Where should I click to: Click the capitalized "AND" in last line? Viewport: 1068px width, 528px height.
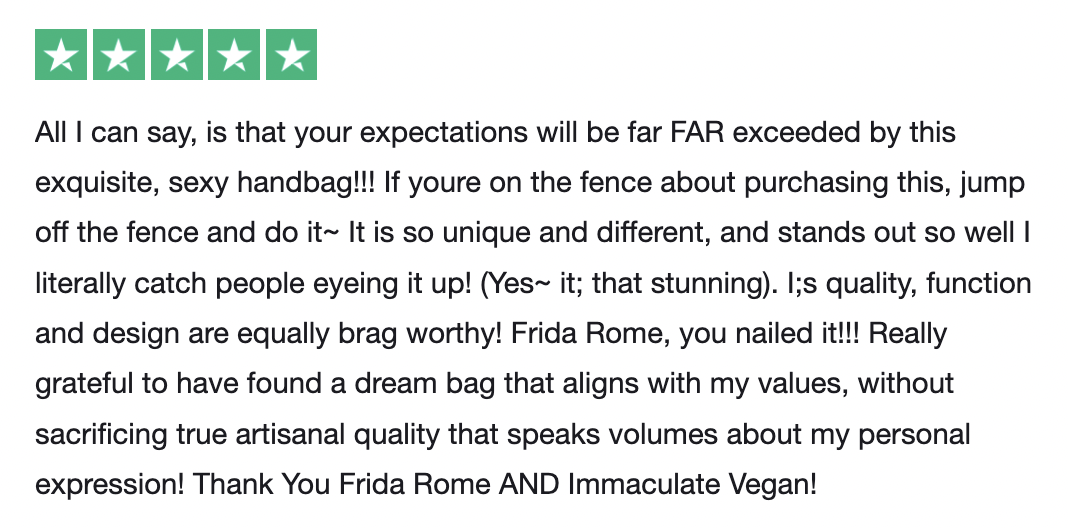point(529,485)
